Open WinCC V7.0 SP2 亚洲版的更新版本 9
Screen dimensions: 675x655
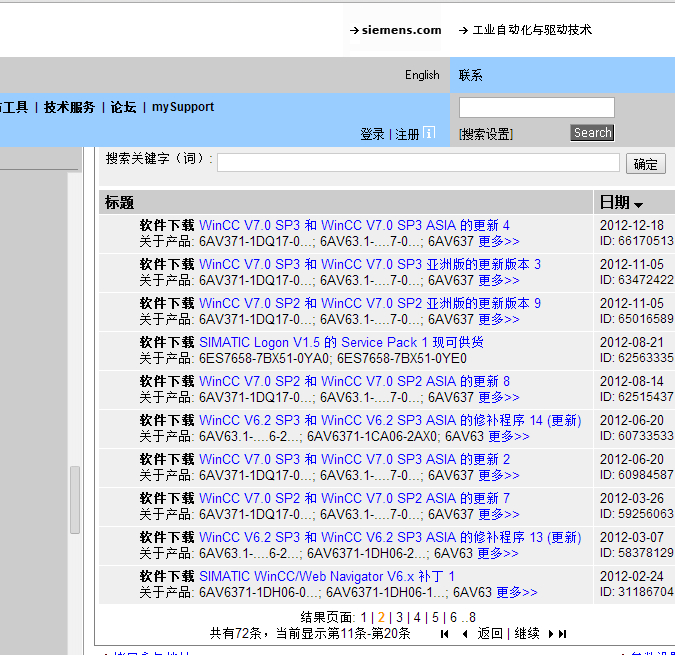coord(370,303)
